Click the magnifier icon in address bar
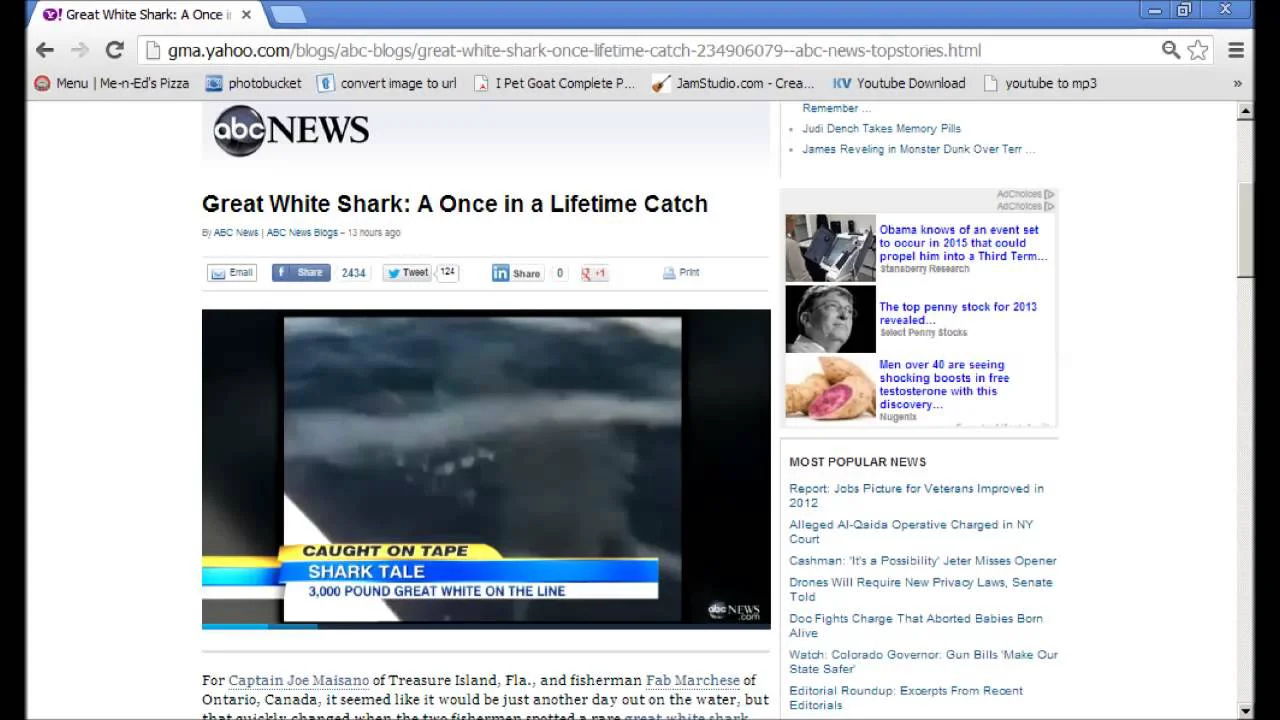Image resolution: width=1280 pixels, height=720 pixels. tap(1170, 50)
